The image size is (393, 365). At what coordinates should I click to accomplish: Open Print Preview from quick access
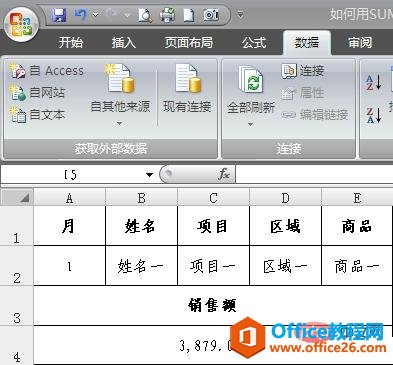[145, 15]
